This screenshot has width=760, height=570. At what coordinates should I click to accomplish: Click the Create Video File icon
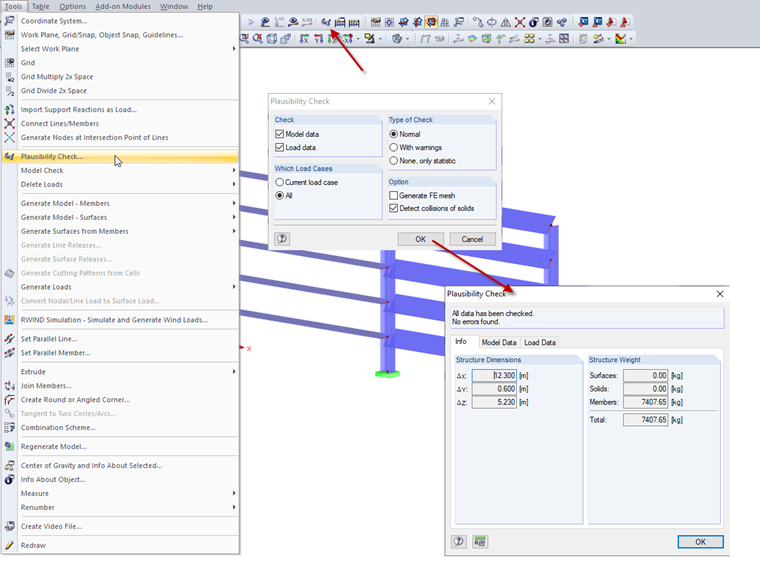point(9,526)
